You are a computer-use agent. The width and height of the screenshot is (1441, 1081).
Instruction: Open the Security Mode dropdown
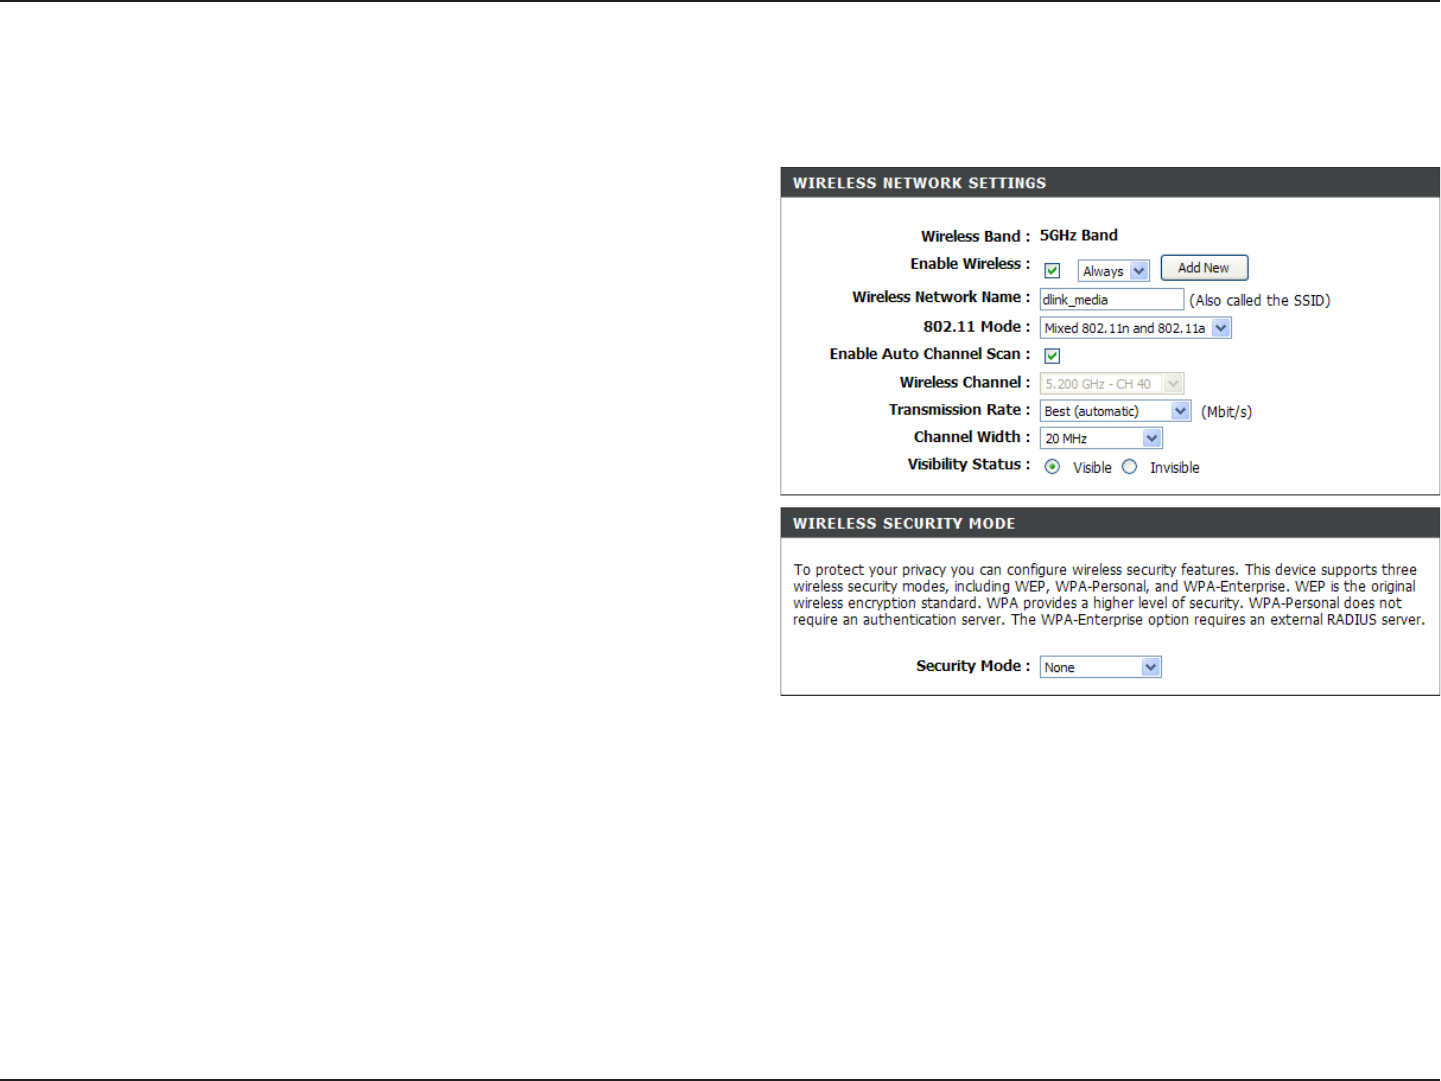1101,667
